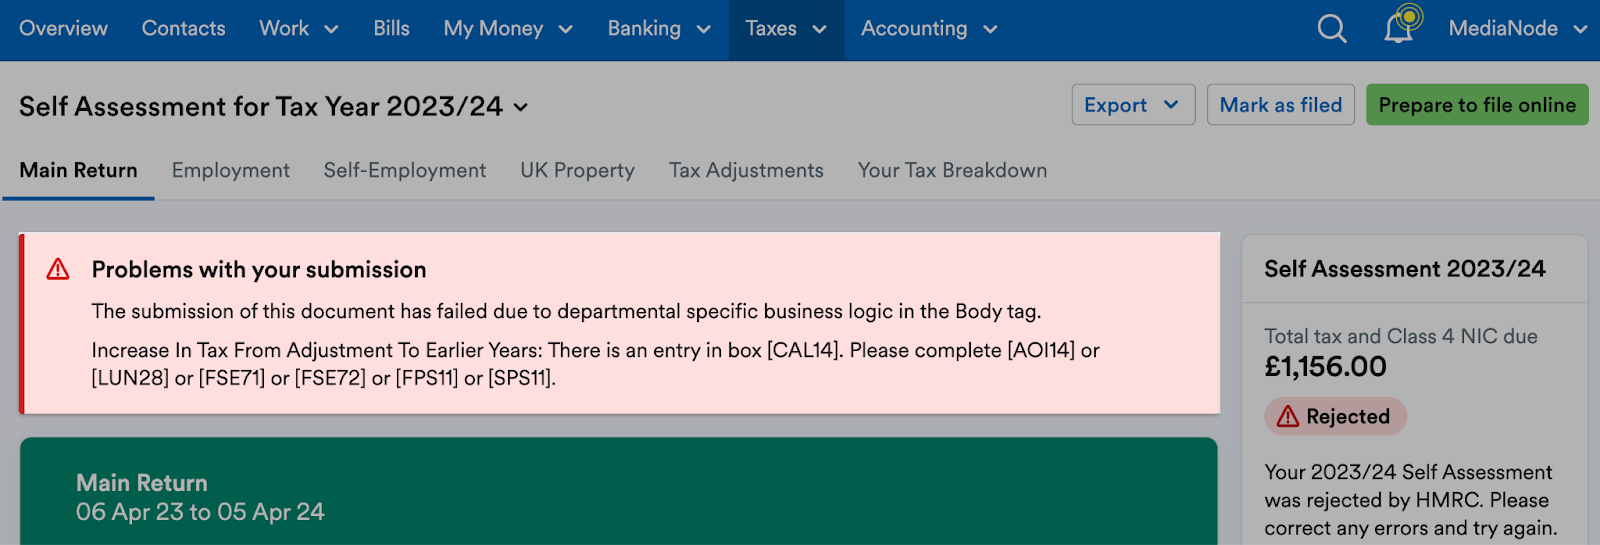Expand the Accounting menu
The width and height of the screenshot is (1600, 545).
pyautogui.click(x=929, y=29)
